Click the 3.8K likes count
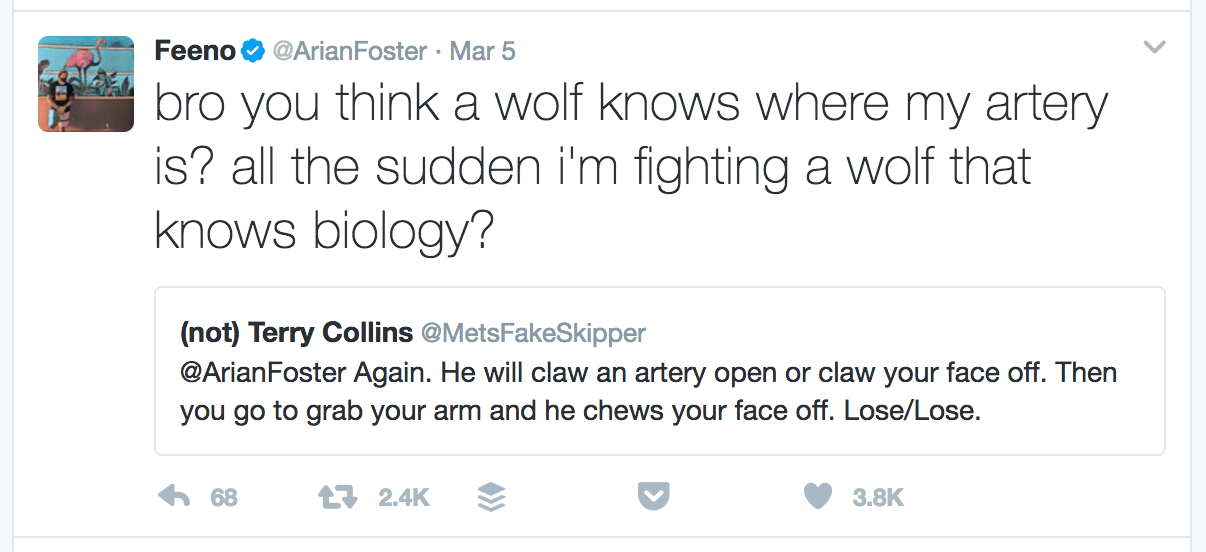This screenshot has height=552, width=1206. (878, 497)
